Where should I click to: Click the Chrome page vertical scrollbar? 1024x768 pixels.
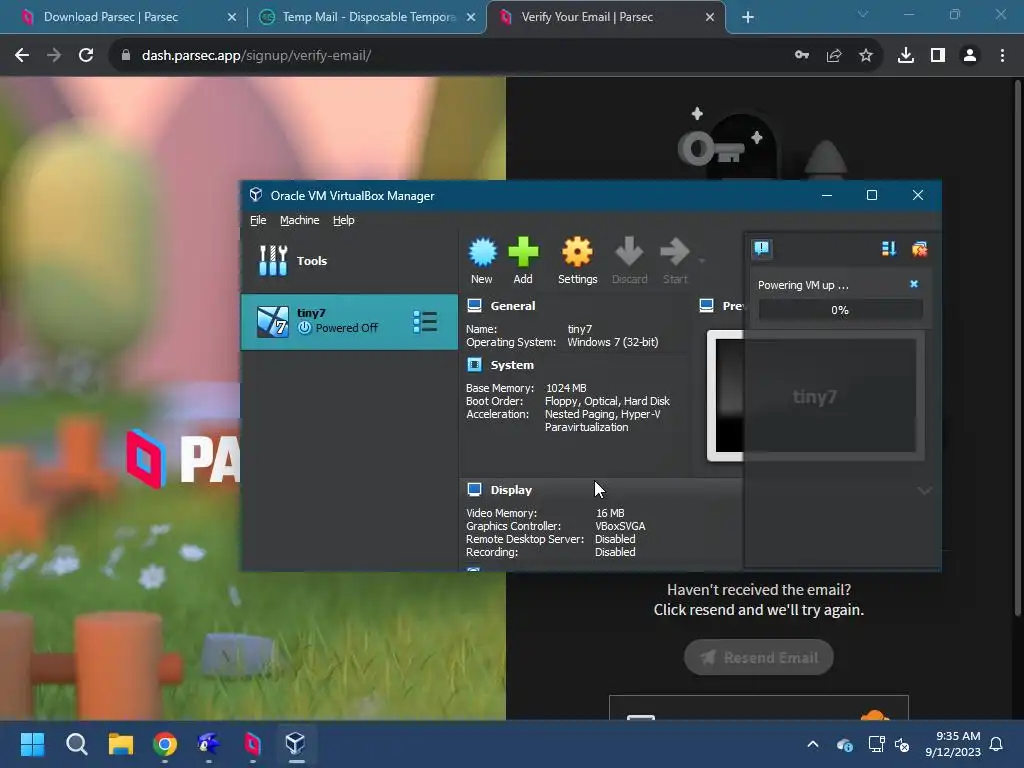1017,347
